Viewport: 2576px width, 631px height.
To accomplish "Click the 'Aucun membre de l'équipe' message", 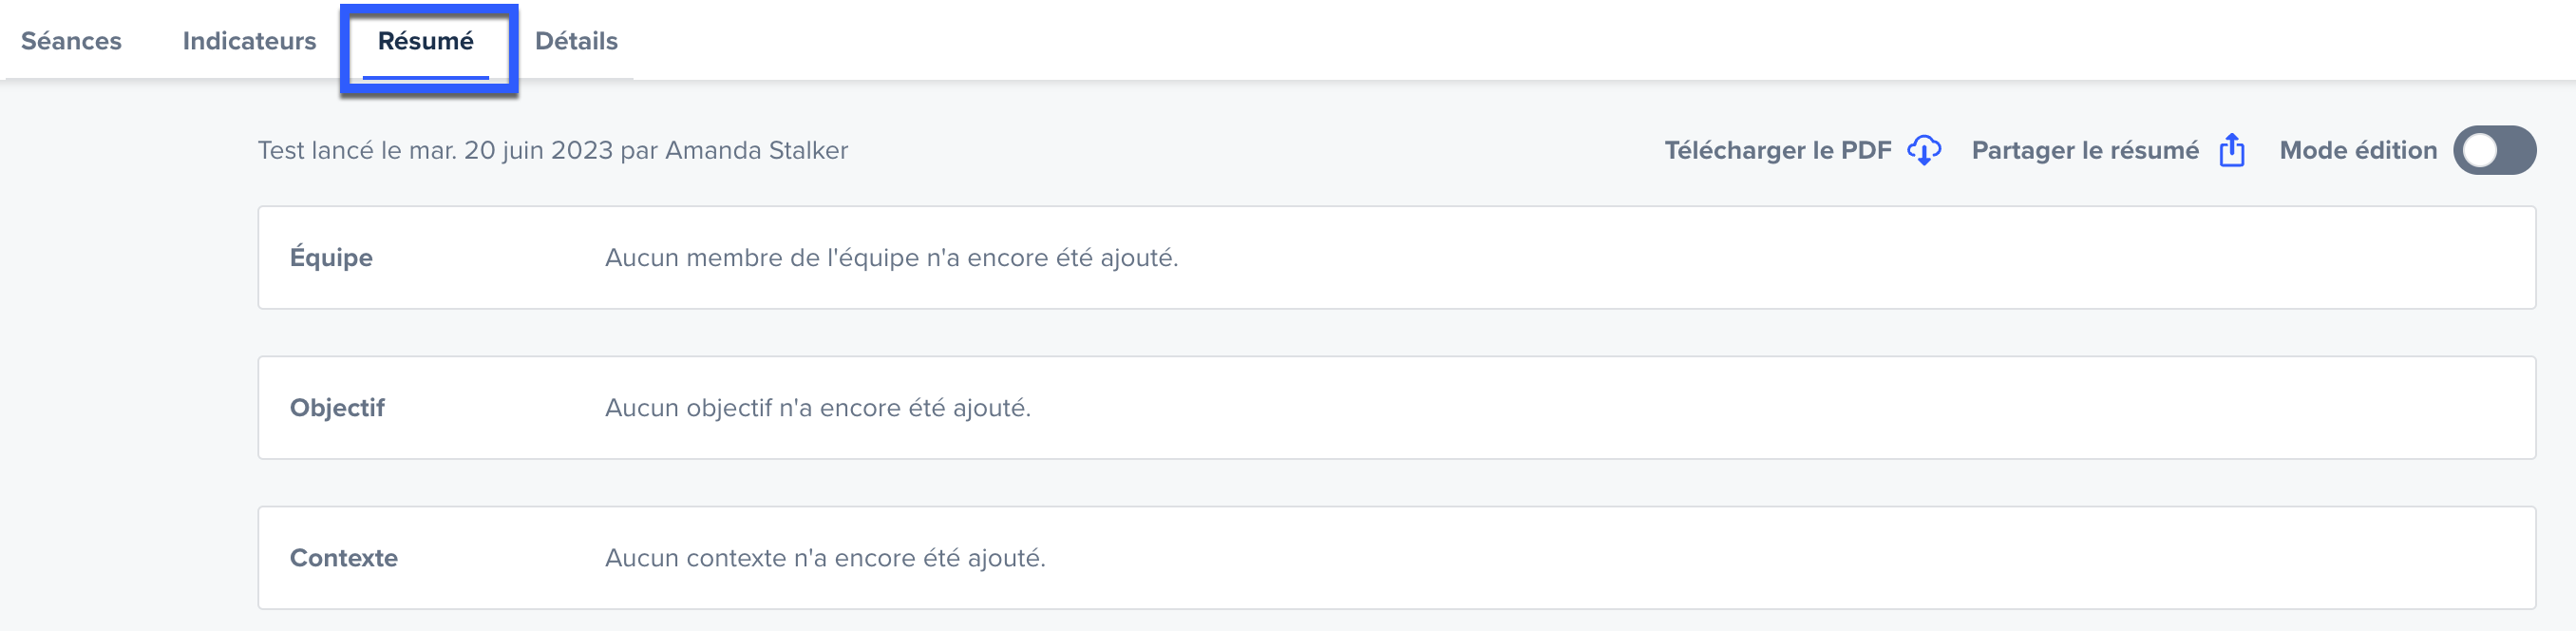I will [x=891, y=258].
